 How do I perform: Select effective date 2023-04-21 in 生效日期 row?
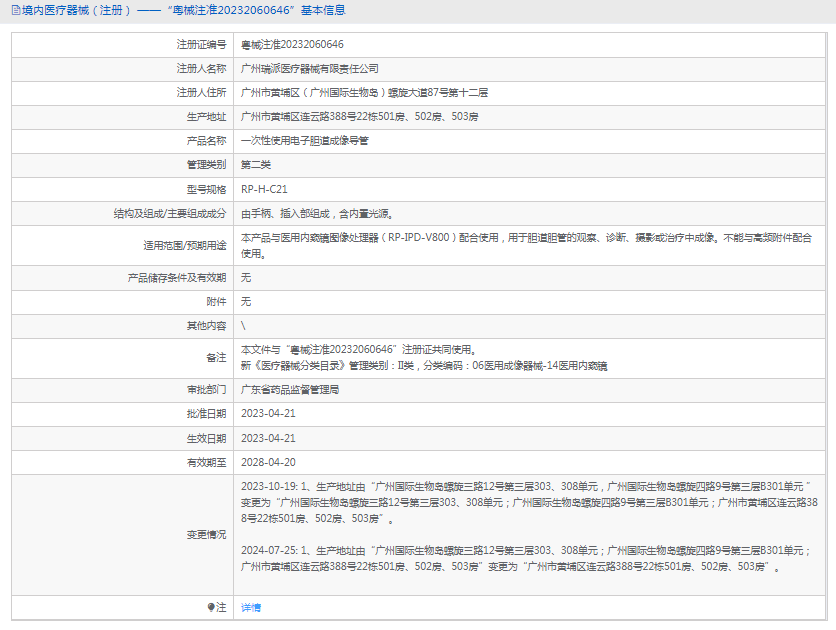click(268, 438)
